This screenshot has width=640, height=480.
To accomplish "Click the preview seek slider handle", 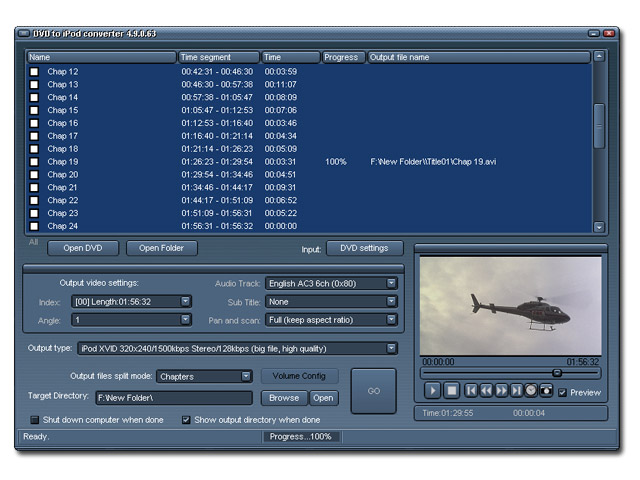I will (x=557, y=373).
